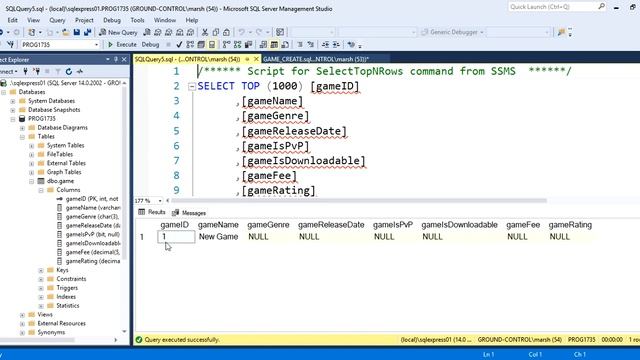The height and width of the screenshot is (360, 640).
Task: Click the Database Engine Query icon
Action: click(147, 32)
